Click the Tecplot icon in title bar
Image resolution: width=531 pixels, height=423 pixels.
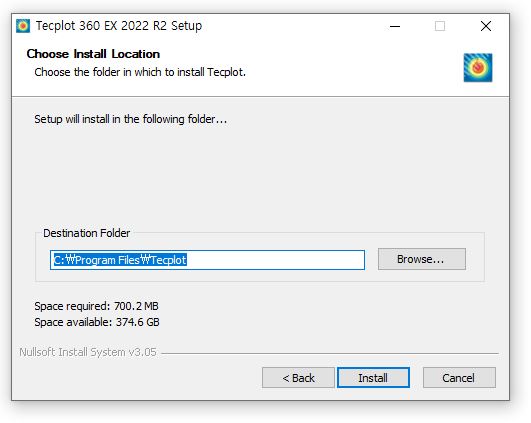coord(23,26)
